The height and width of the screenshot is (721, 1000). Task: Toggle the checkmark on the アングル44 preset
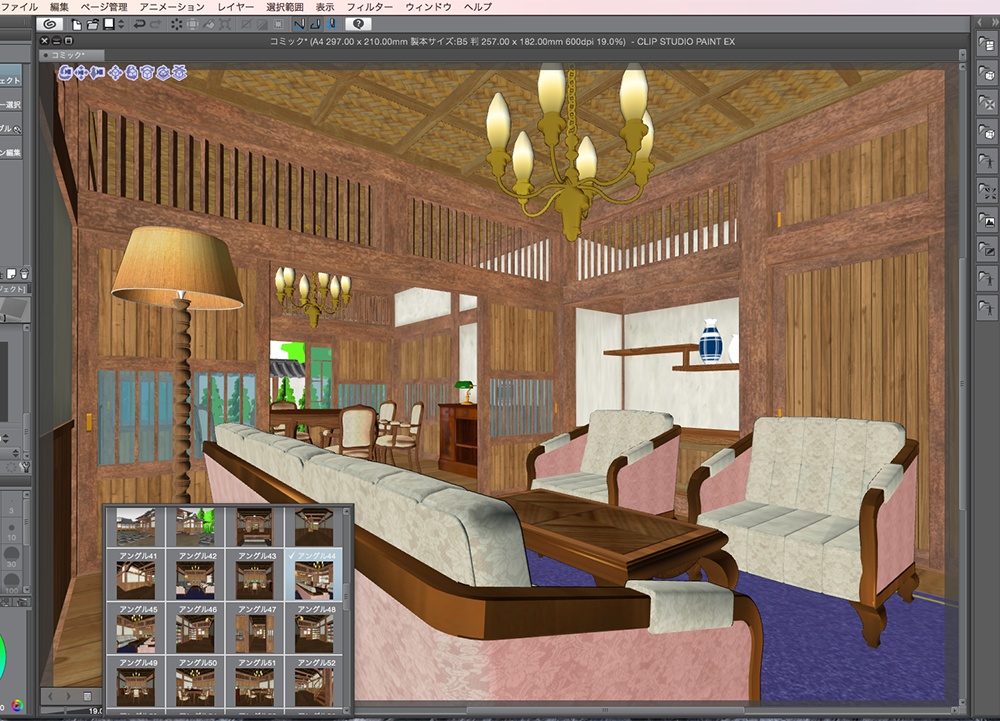tap(293, 555)
